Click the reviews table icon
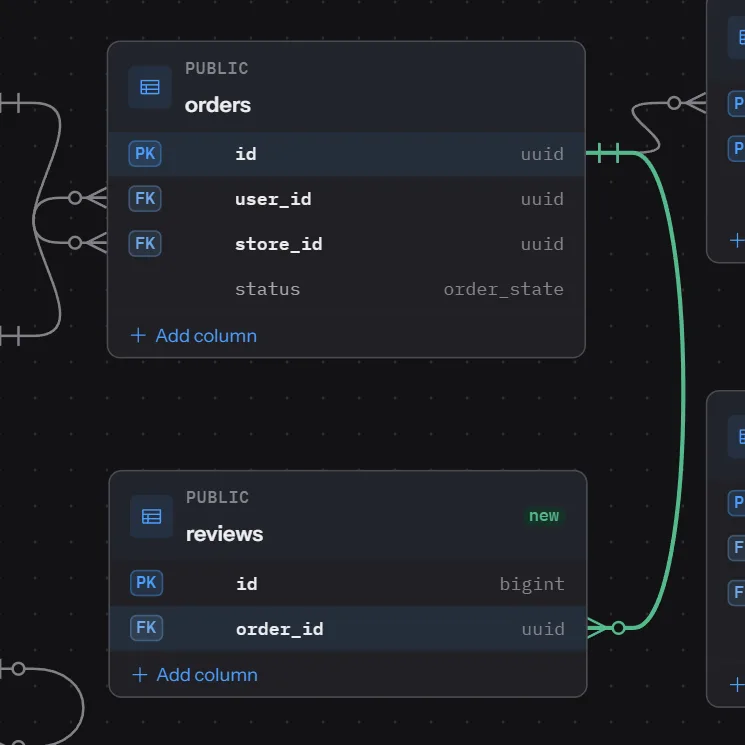The width and height of the screenshot is (745, 745). 151,516
